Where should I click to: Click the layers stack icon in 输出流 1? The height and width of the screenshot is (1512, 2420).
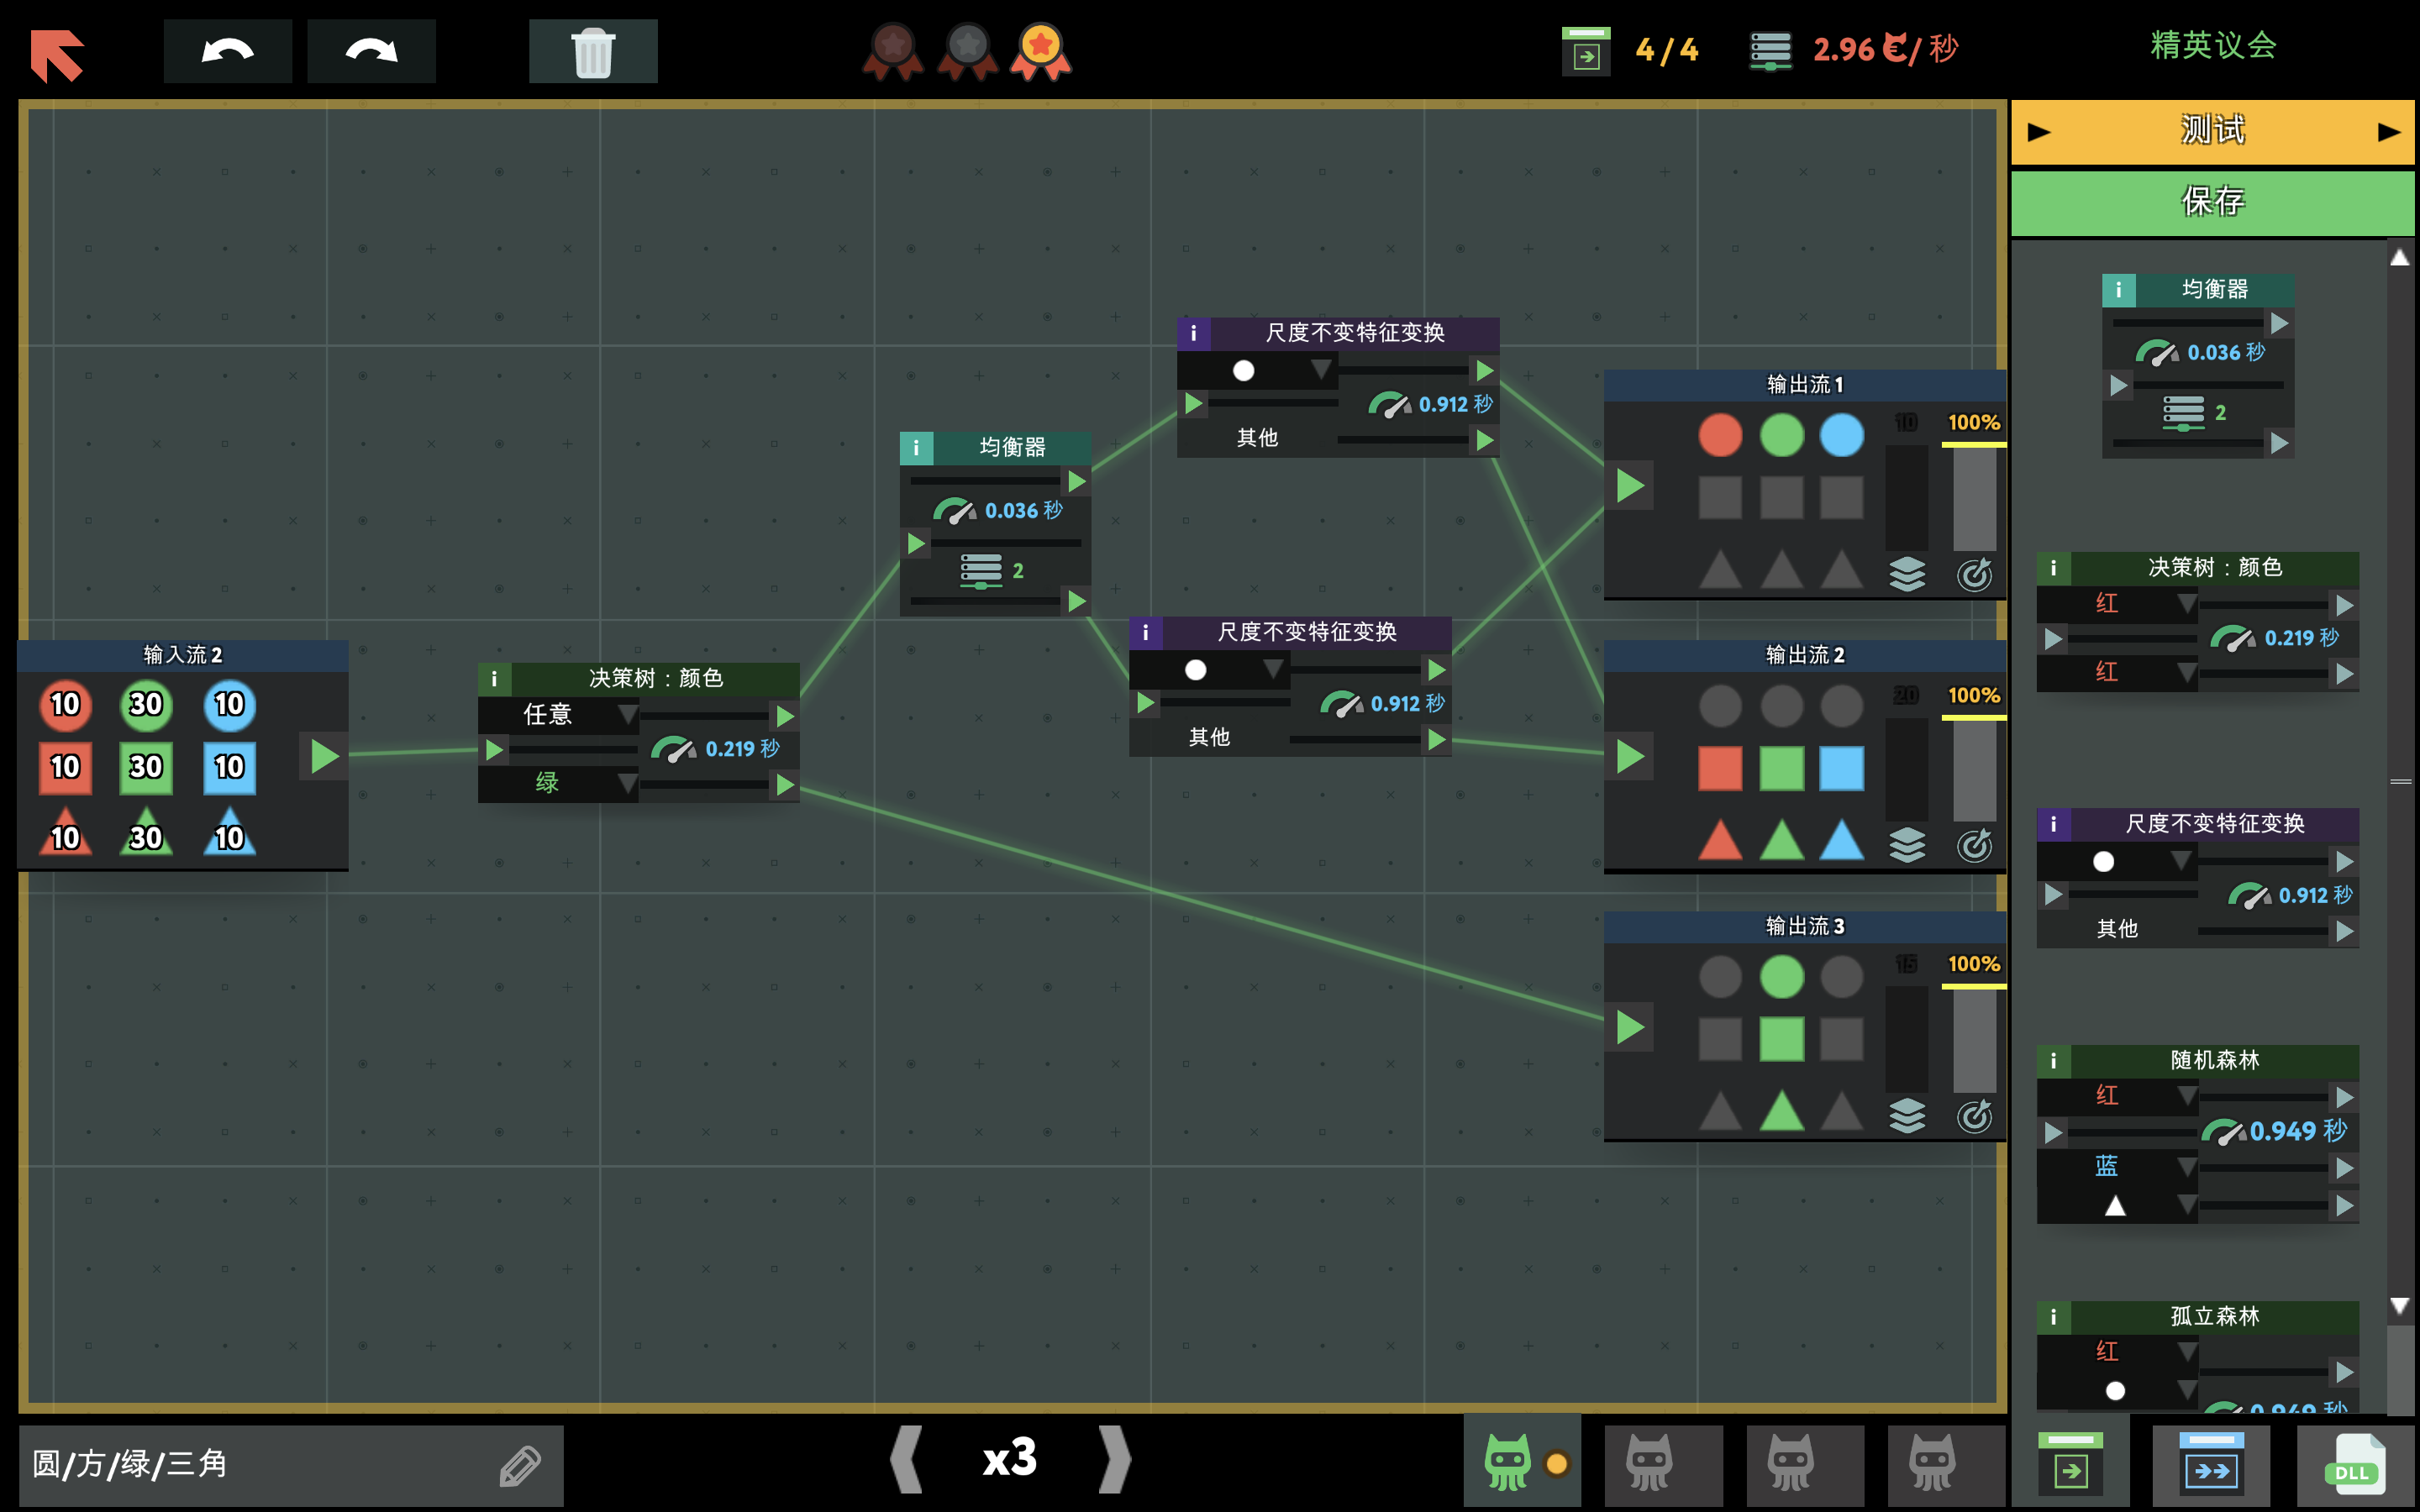coord(1907,574)
